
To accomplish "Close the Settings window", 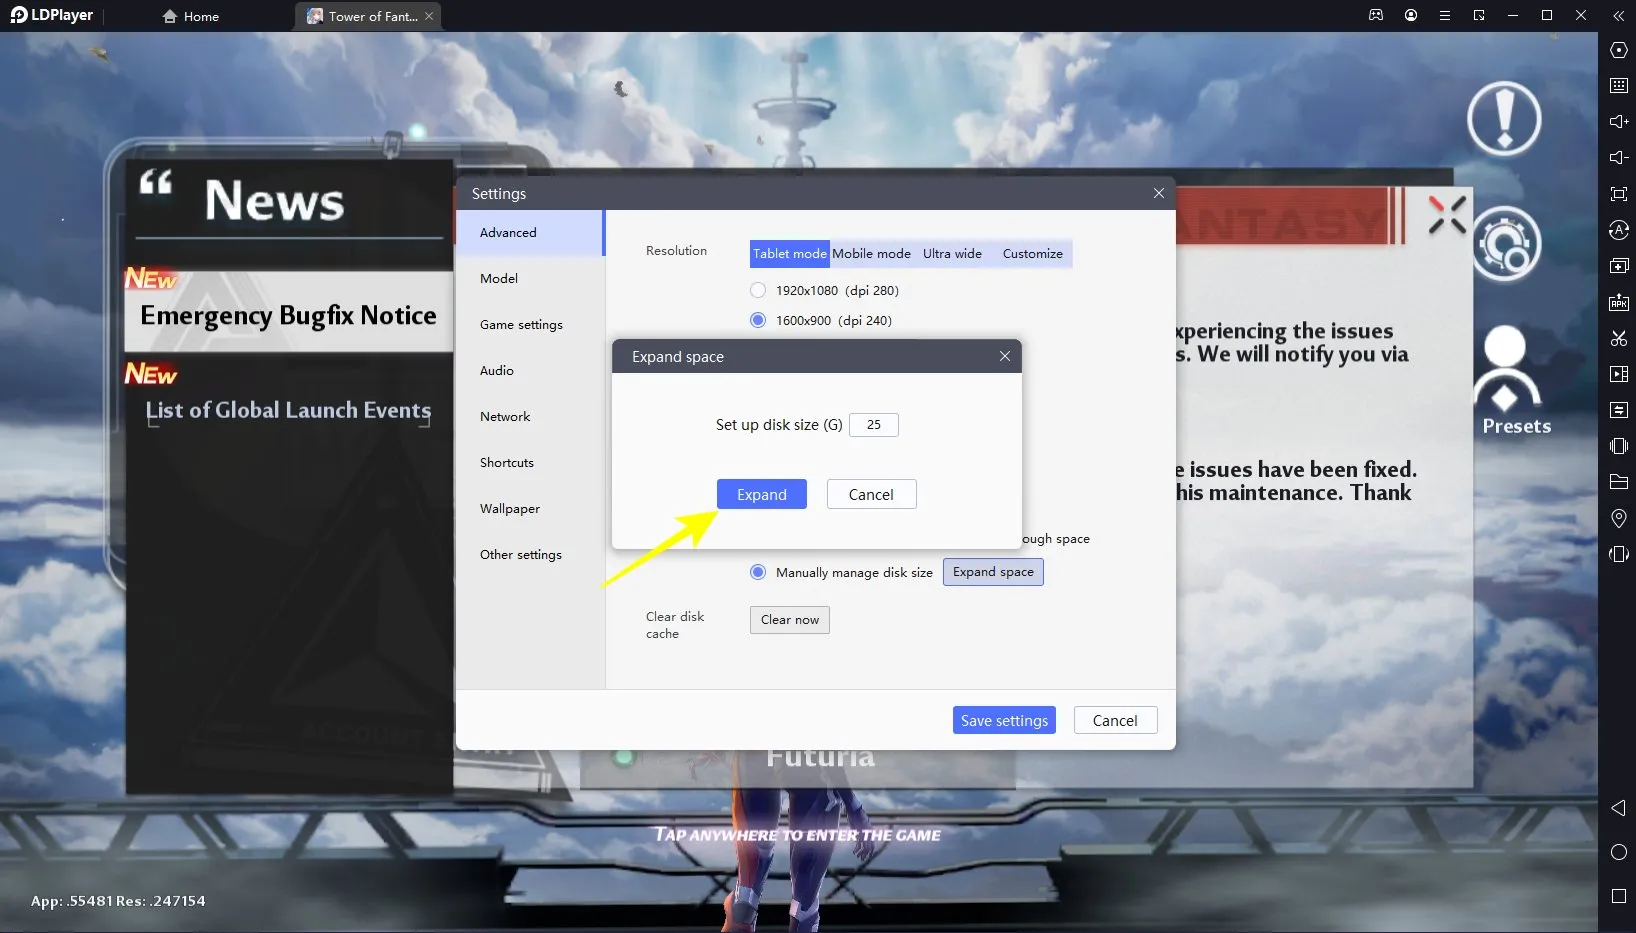I will 1158,193.
